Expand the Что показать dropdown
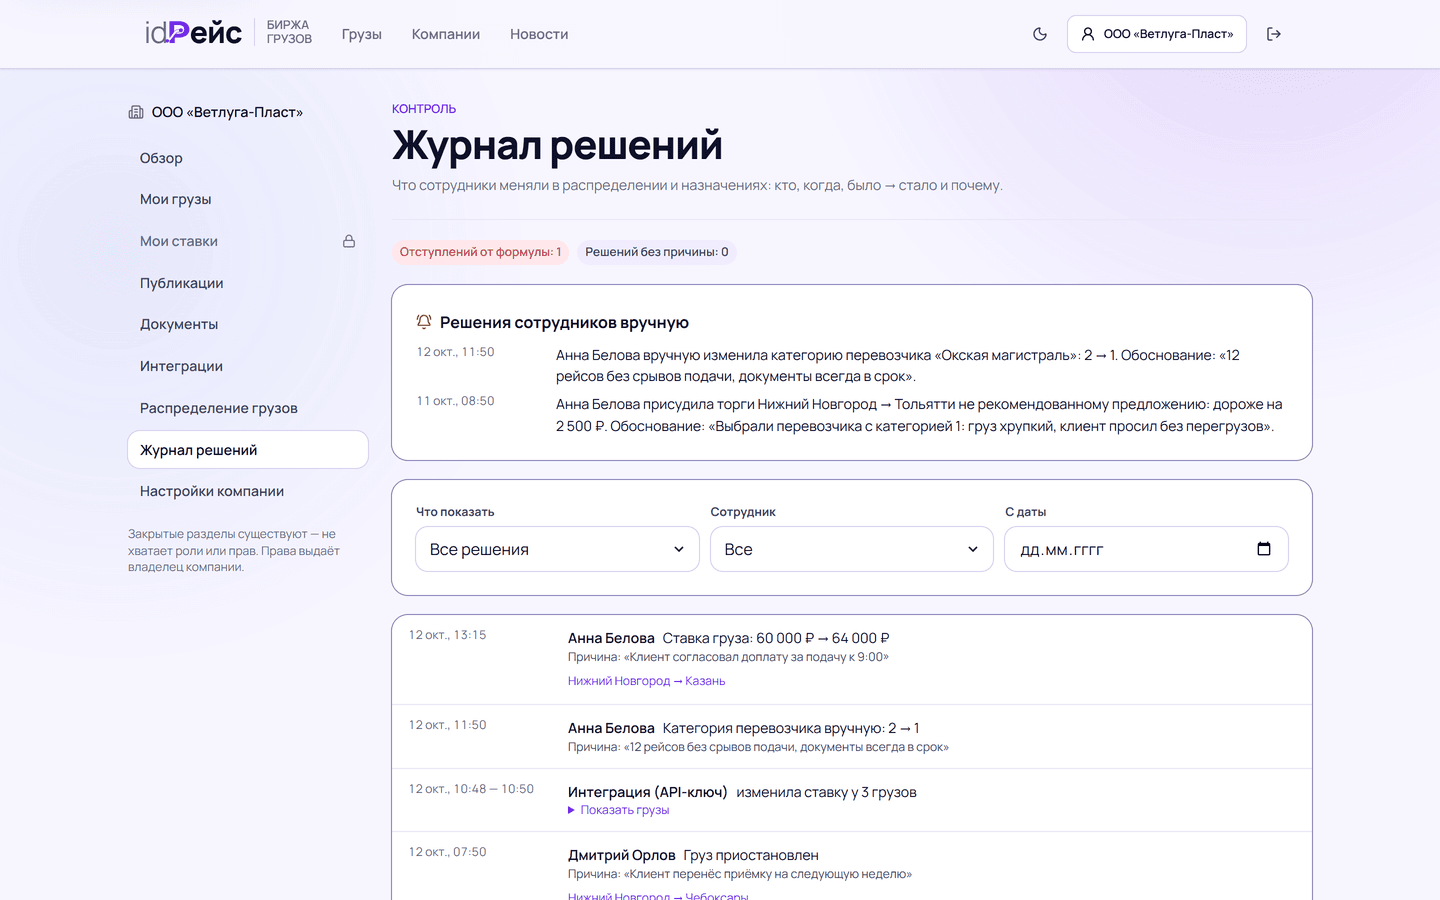1440x900 pixels. click(x=557, y=549)
